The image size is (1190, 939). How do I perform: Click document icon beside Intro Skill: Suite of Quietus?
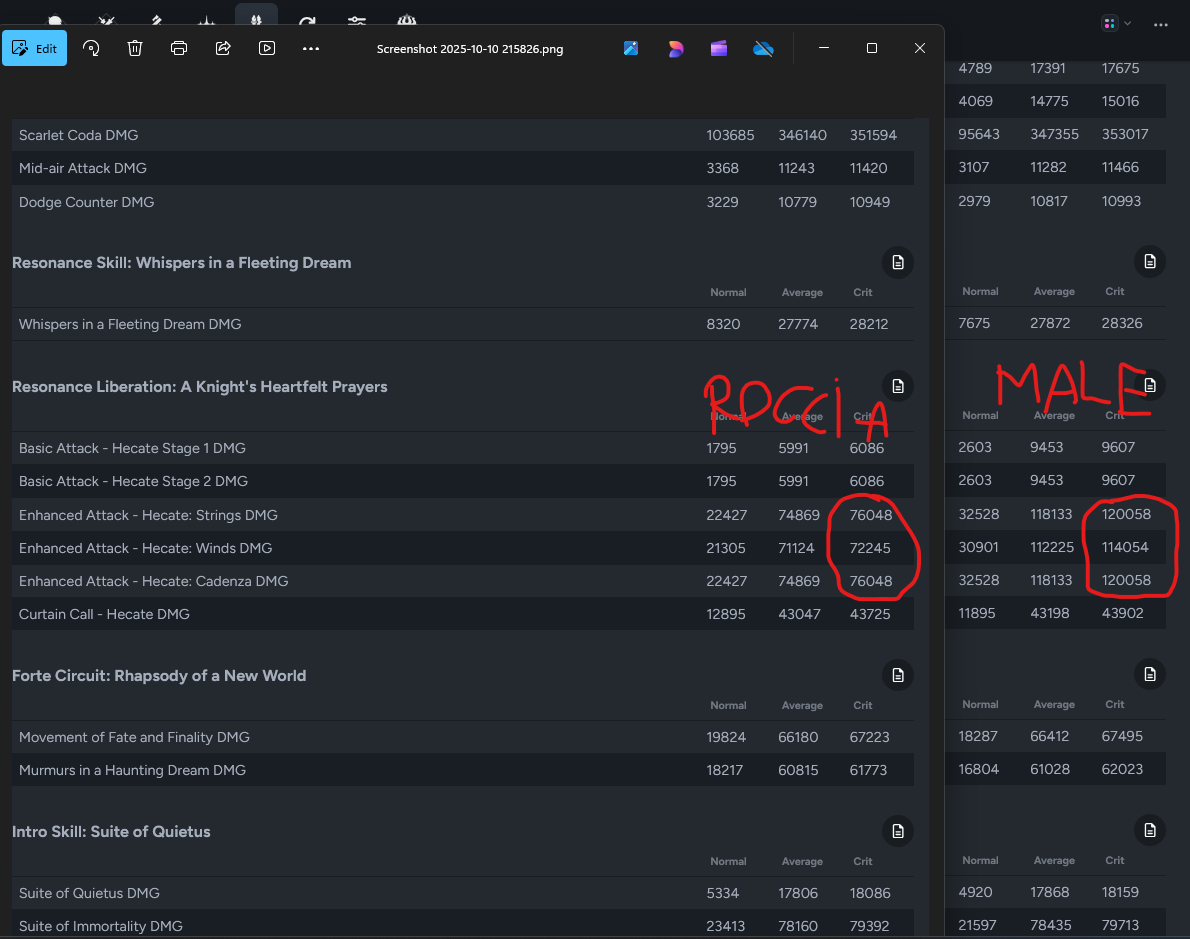tap(897, 831)
